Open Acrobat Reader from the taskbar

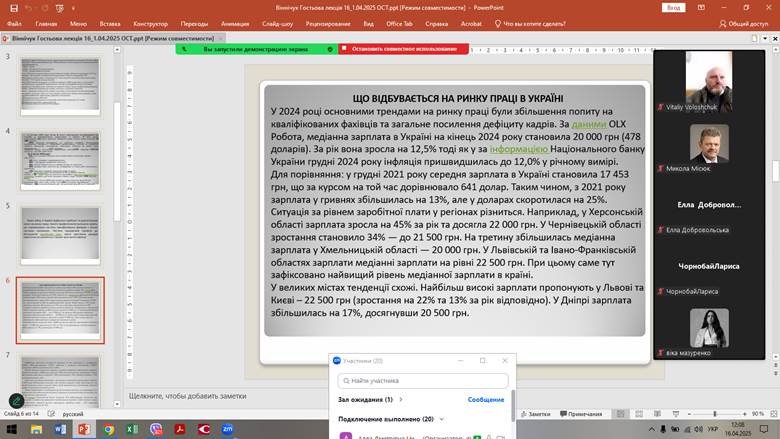click(180, 429)
